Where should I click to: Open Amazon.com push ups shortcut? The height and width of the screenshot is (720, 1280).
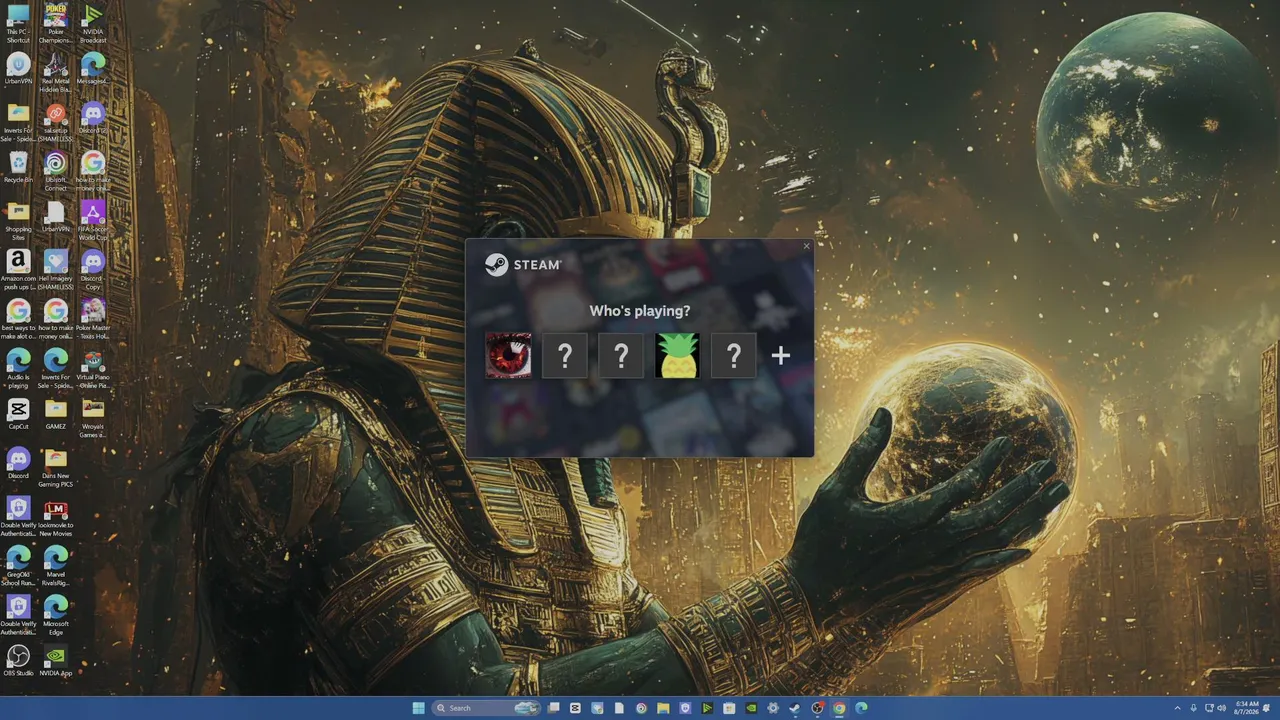click(x=18, y=270)
